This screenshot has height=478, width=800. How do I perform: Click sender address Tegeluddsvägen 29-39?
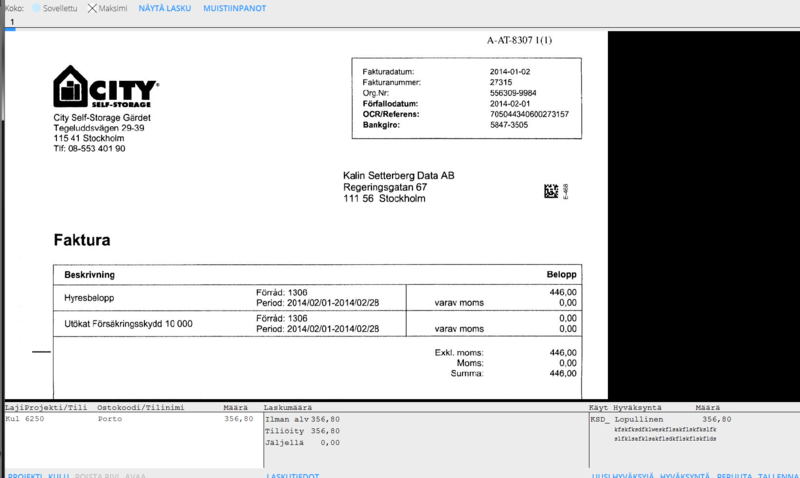[98, 128]
